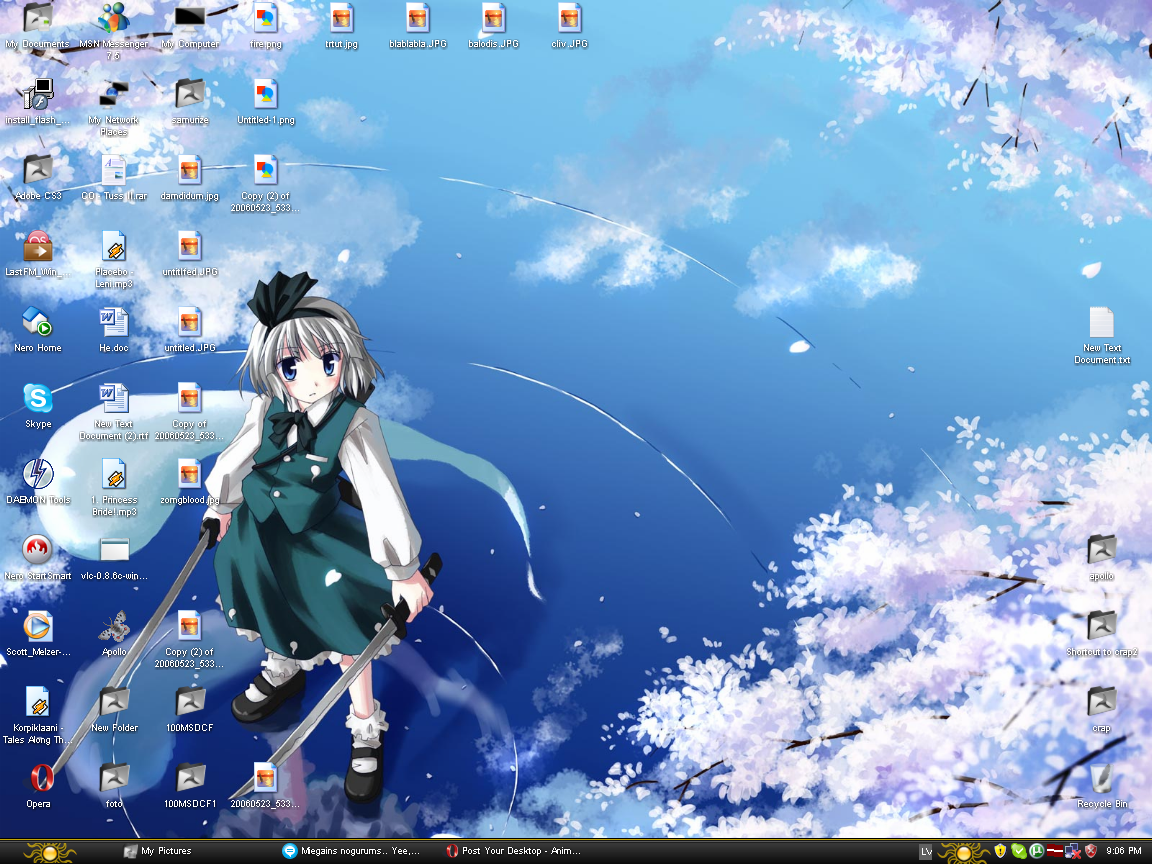Viewport: 1152px width, 864px height.
Task: Select the samurize folder
Action: pyautogui.click(x=190, y=101)
